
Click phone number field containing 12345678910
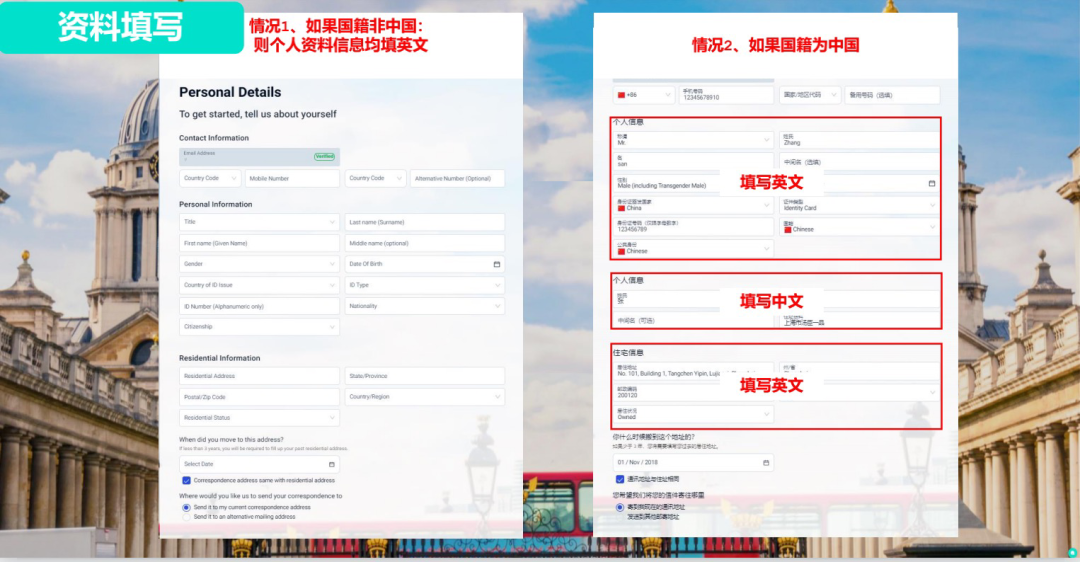click(x=726, y=95)
